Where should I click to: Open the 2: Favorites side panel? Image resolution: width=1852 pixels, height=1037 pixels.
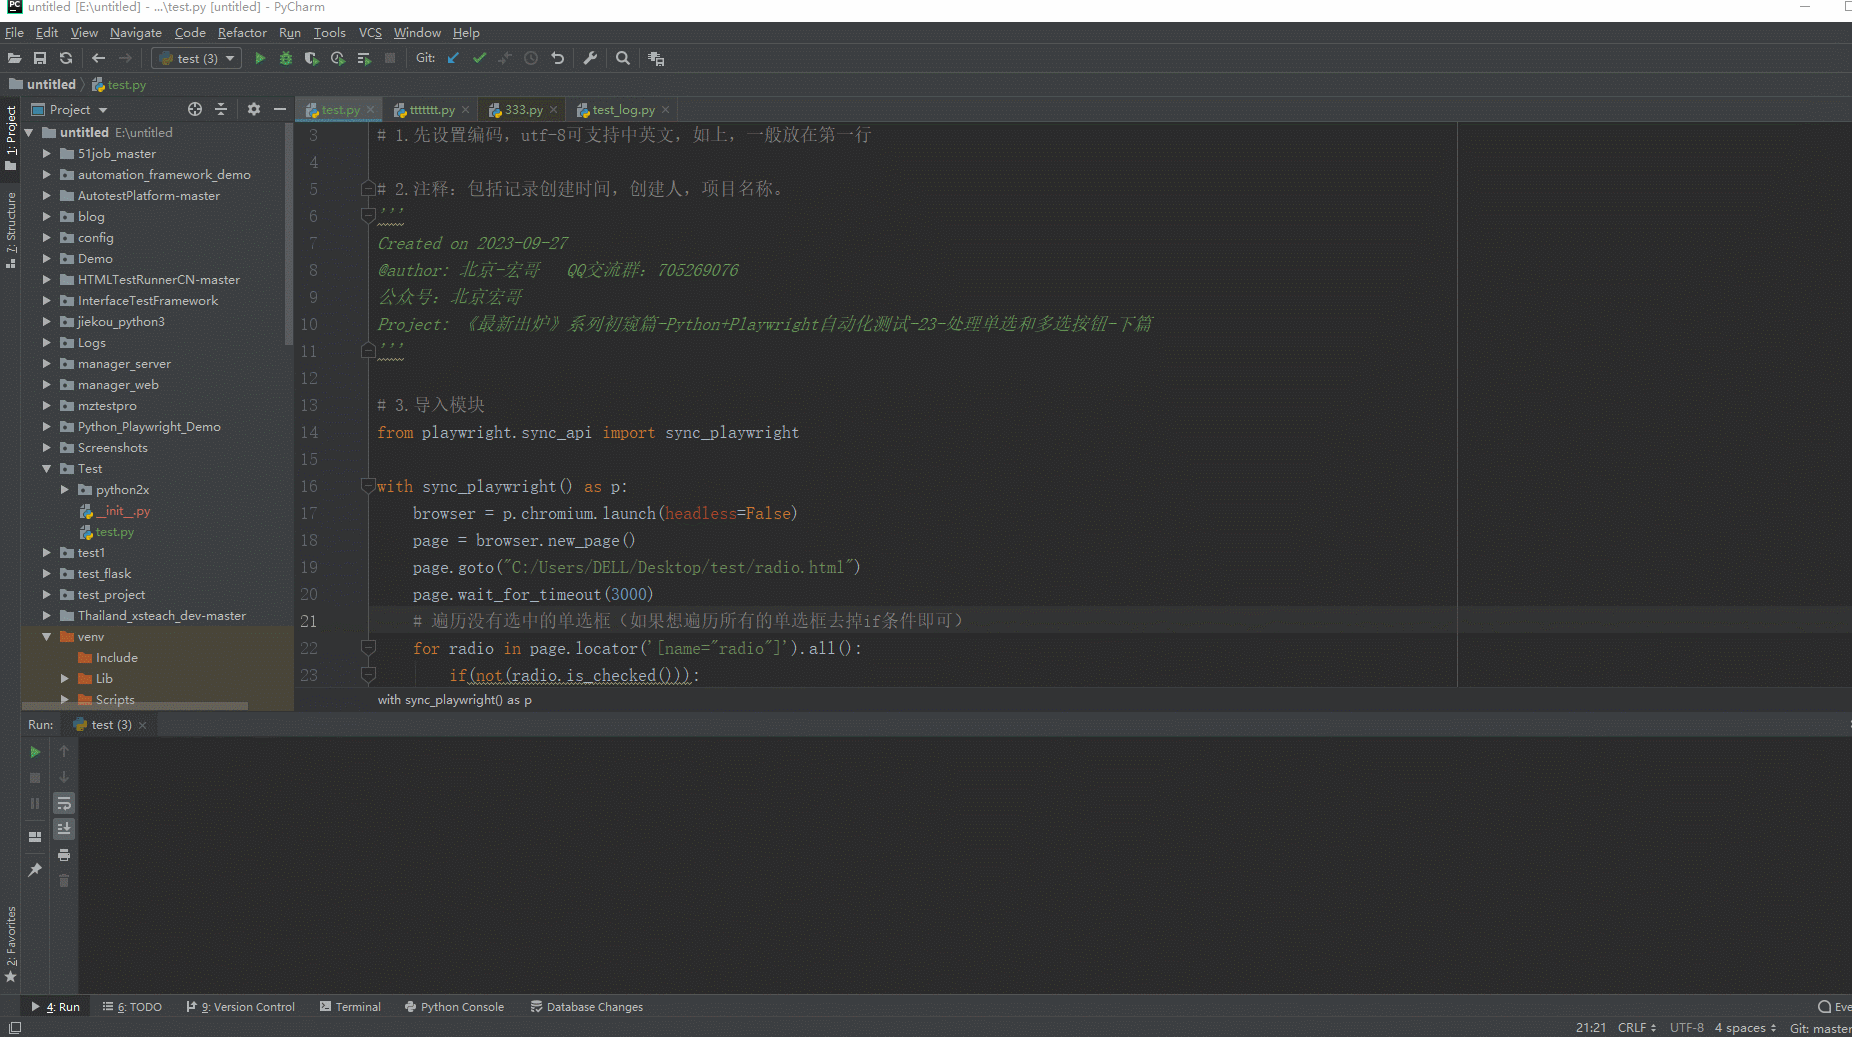click(x=11, y=944)
